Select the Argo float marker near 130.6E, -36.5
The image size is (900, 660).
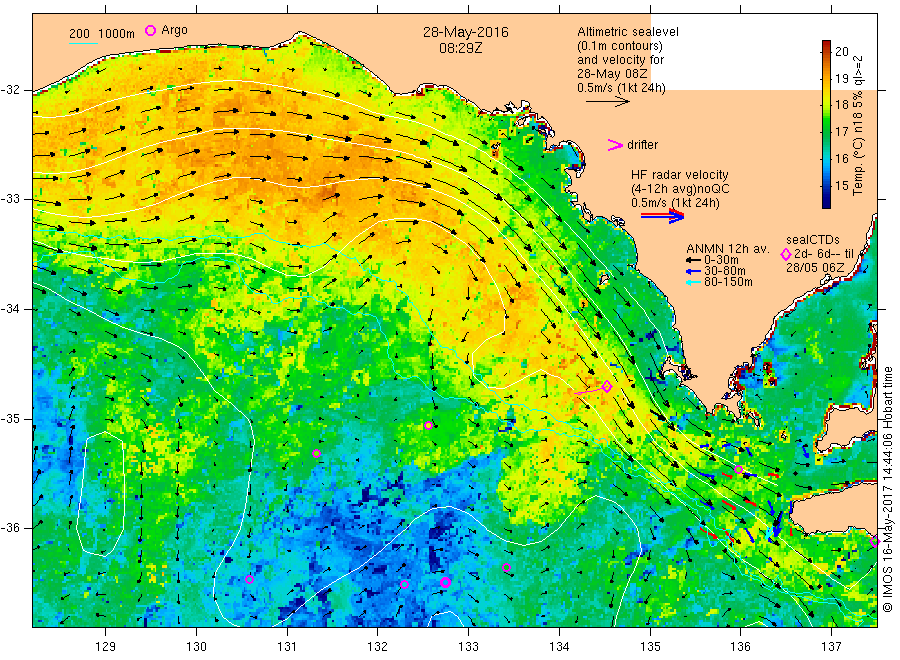click(249, 580)
